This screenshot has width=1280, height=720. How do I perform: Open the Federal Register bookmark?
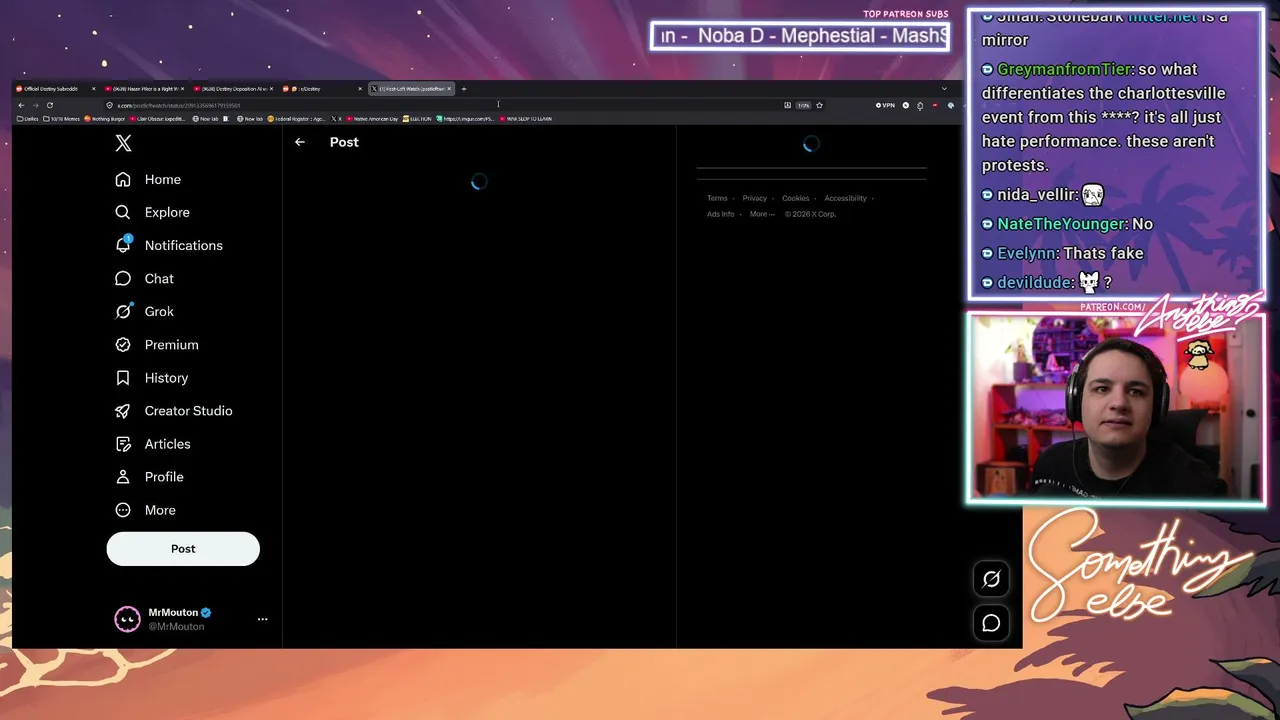tap(296, 119)
